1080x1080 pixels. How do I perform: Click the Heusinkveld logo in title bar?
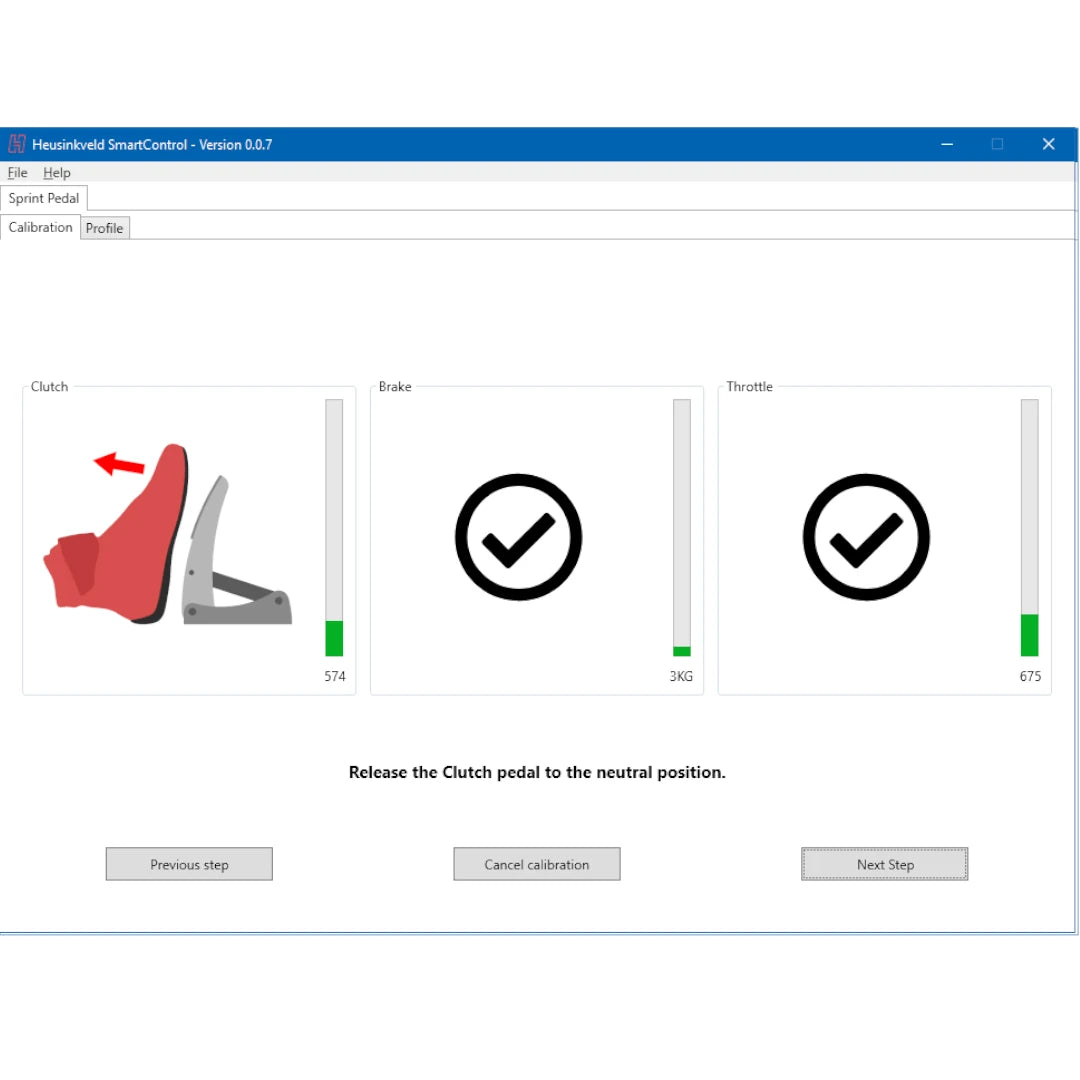coord(16,144)
